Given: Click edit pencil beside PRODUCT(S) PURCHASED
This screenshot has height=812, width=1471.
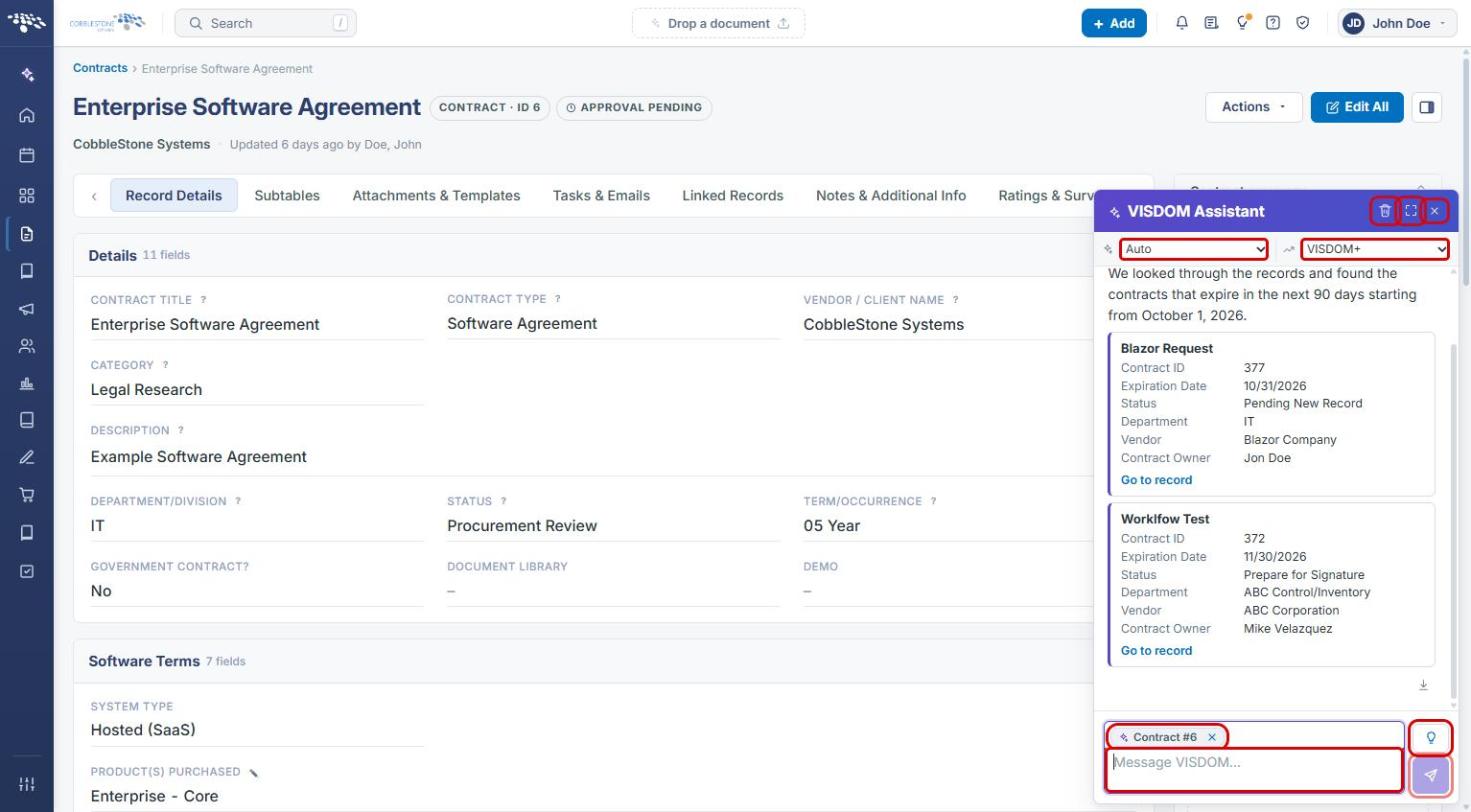Looking at the screenshot, I should click(254, 772).
